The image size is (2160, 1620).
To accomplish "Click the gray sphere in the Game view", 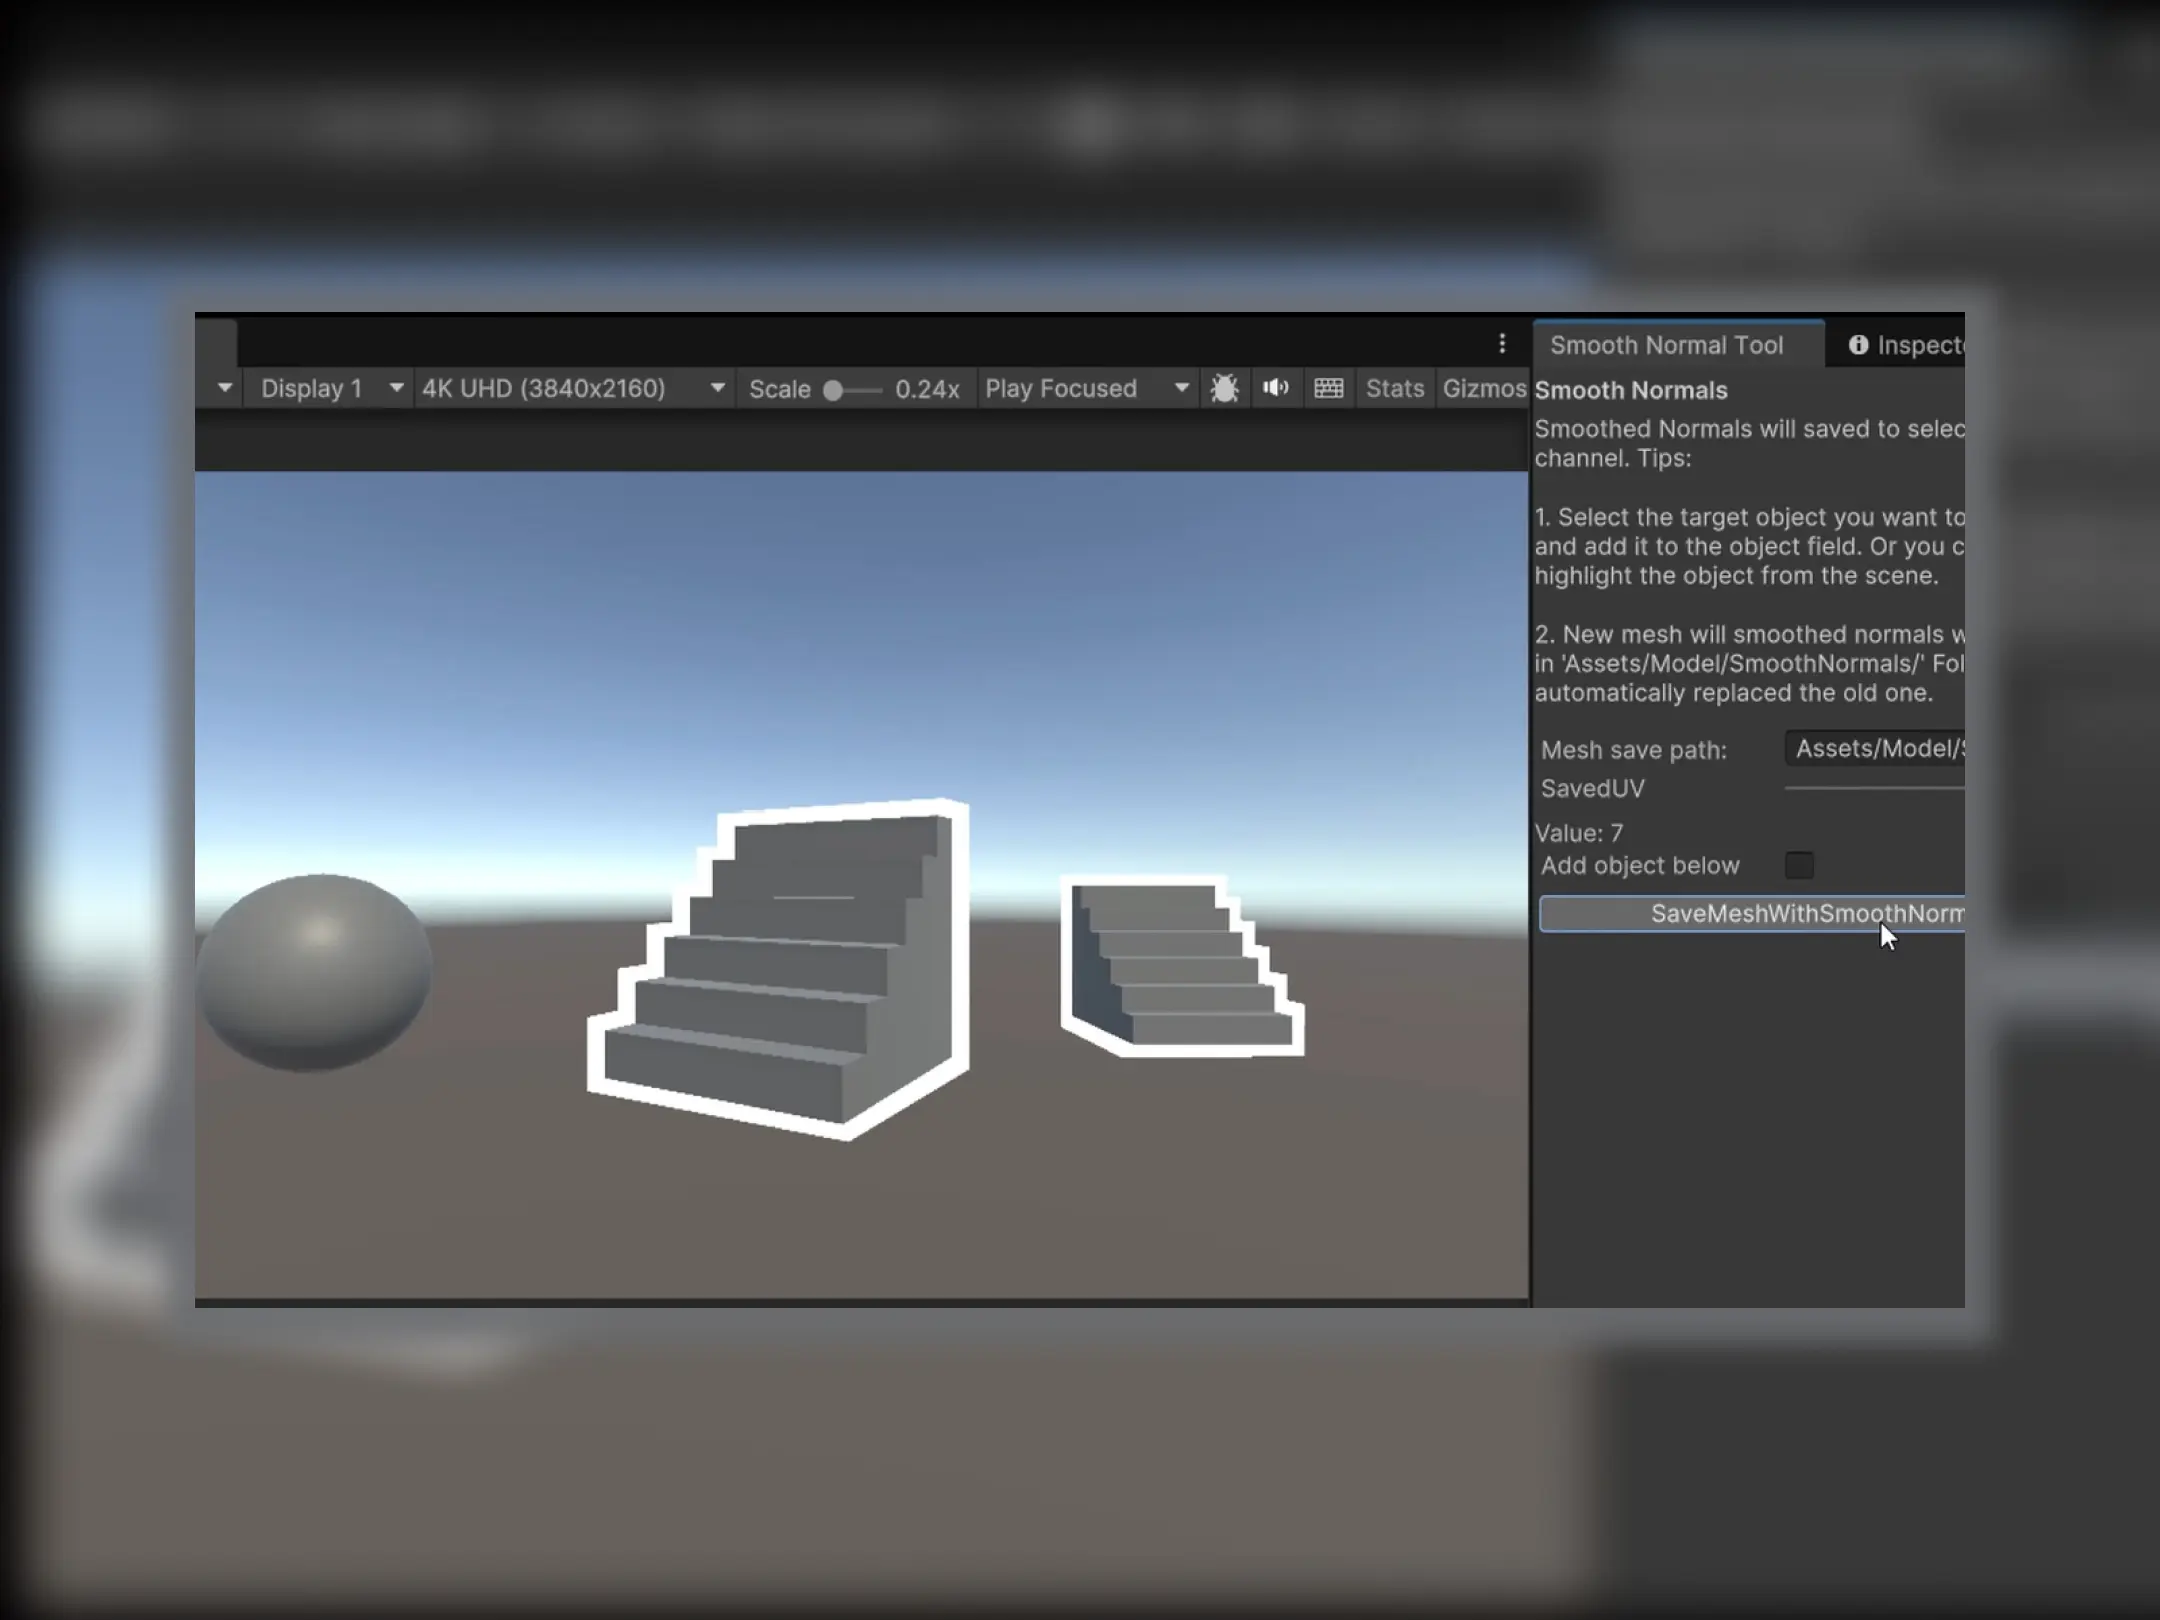I will (315, 972).
